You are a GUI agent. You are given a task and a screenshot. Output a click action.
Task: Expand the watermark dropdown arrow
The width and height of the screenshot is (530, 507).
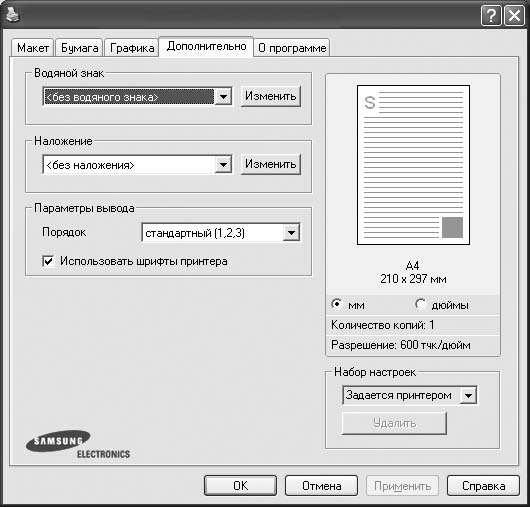tap(223, 97)
